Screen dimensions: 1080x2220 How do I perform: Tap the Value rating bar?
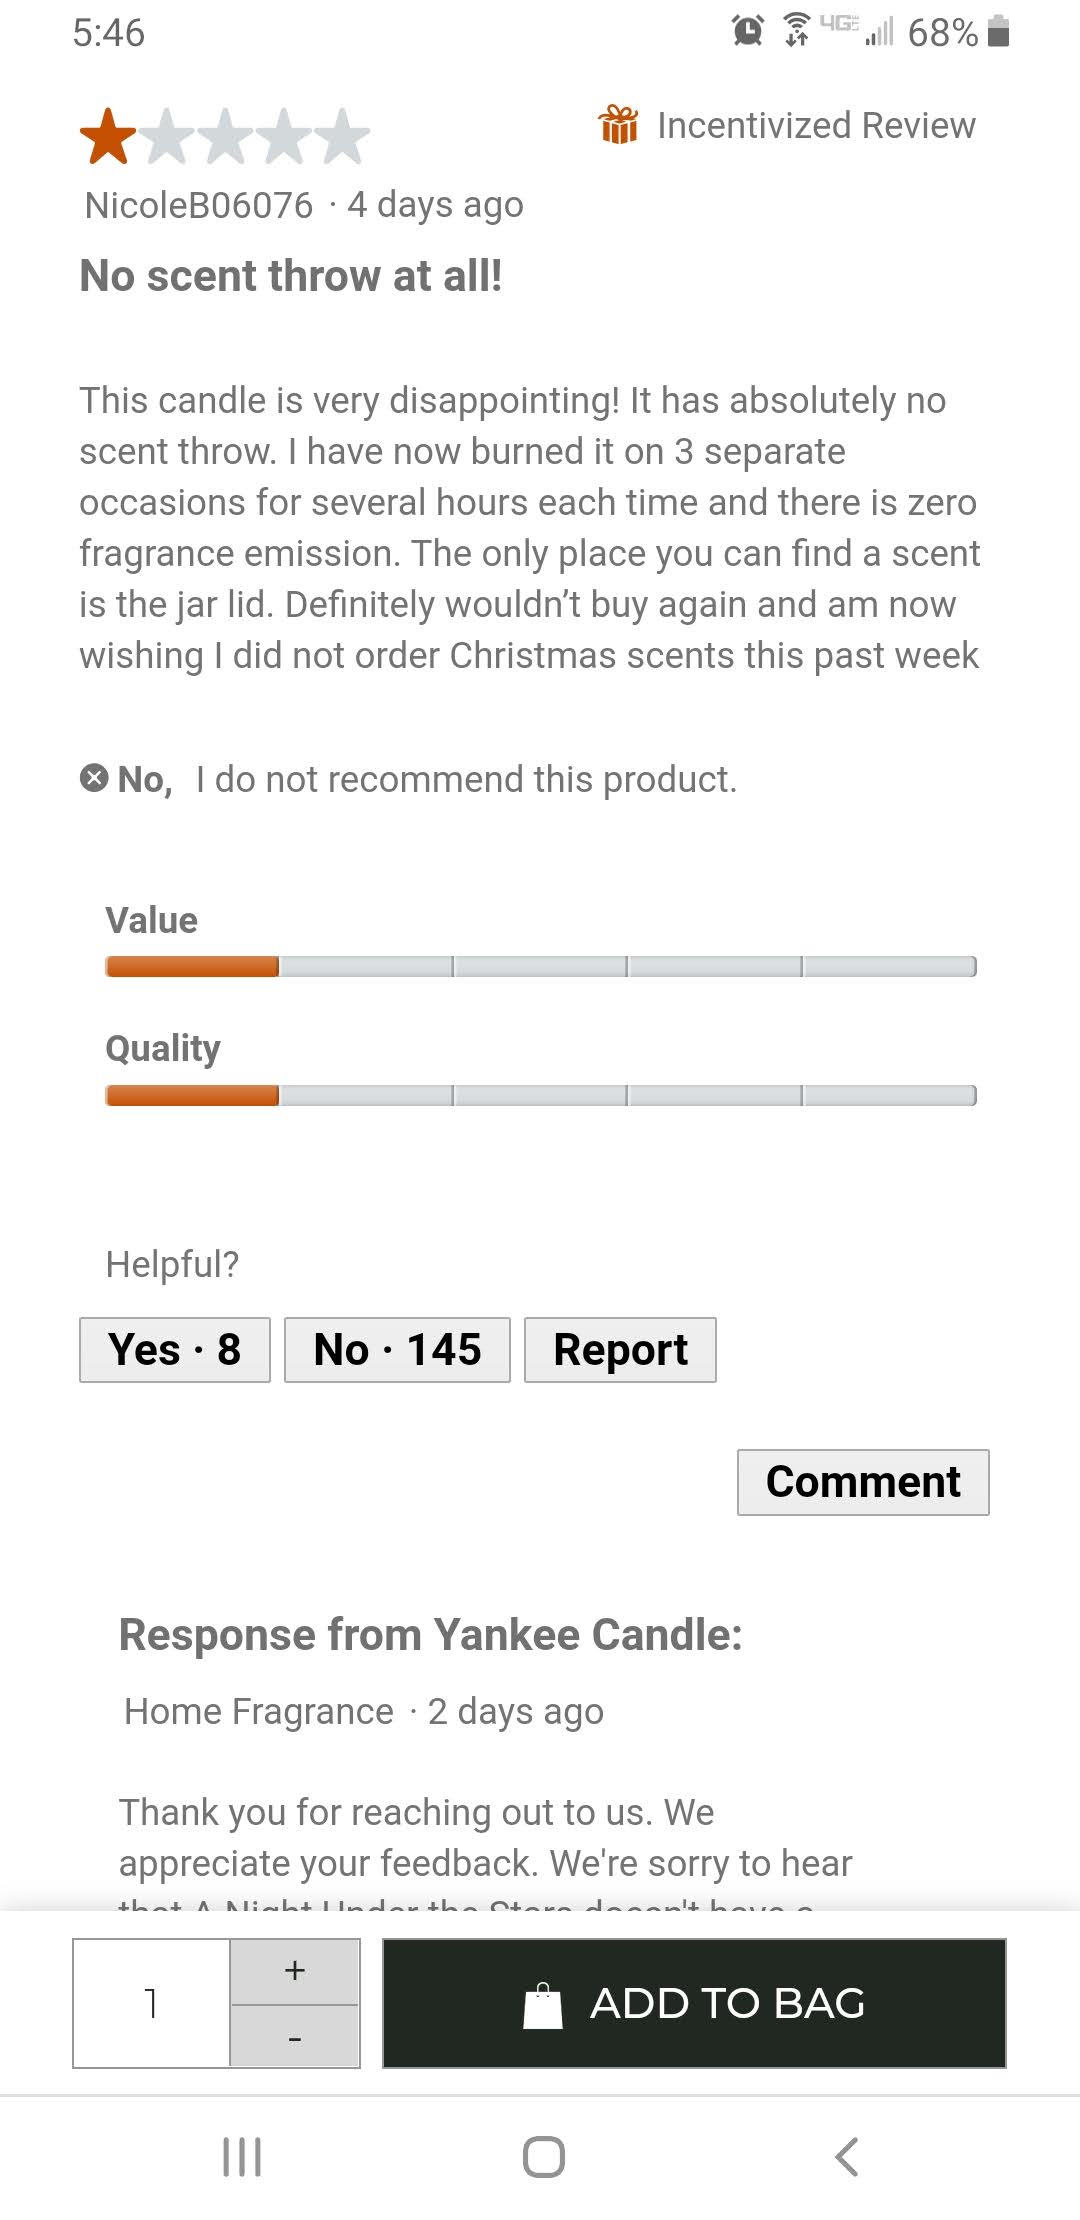540,966
